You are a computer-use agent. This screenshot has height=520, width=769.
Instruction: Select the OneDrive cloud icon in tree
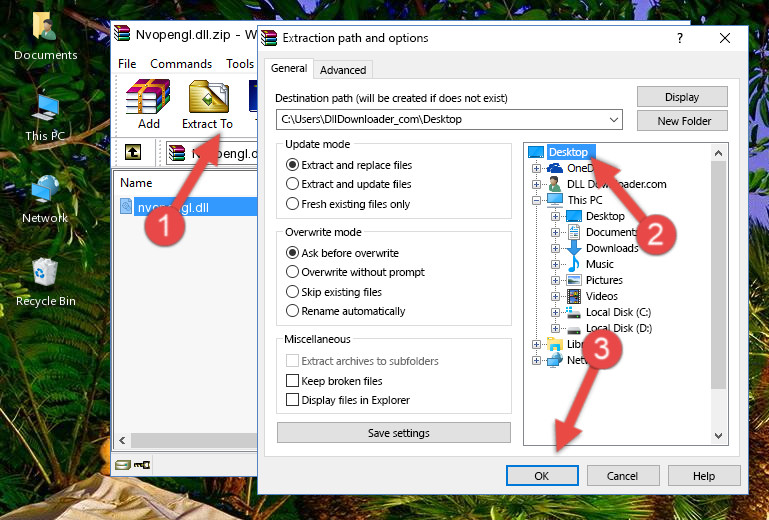point(555,168)
